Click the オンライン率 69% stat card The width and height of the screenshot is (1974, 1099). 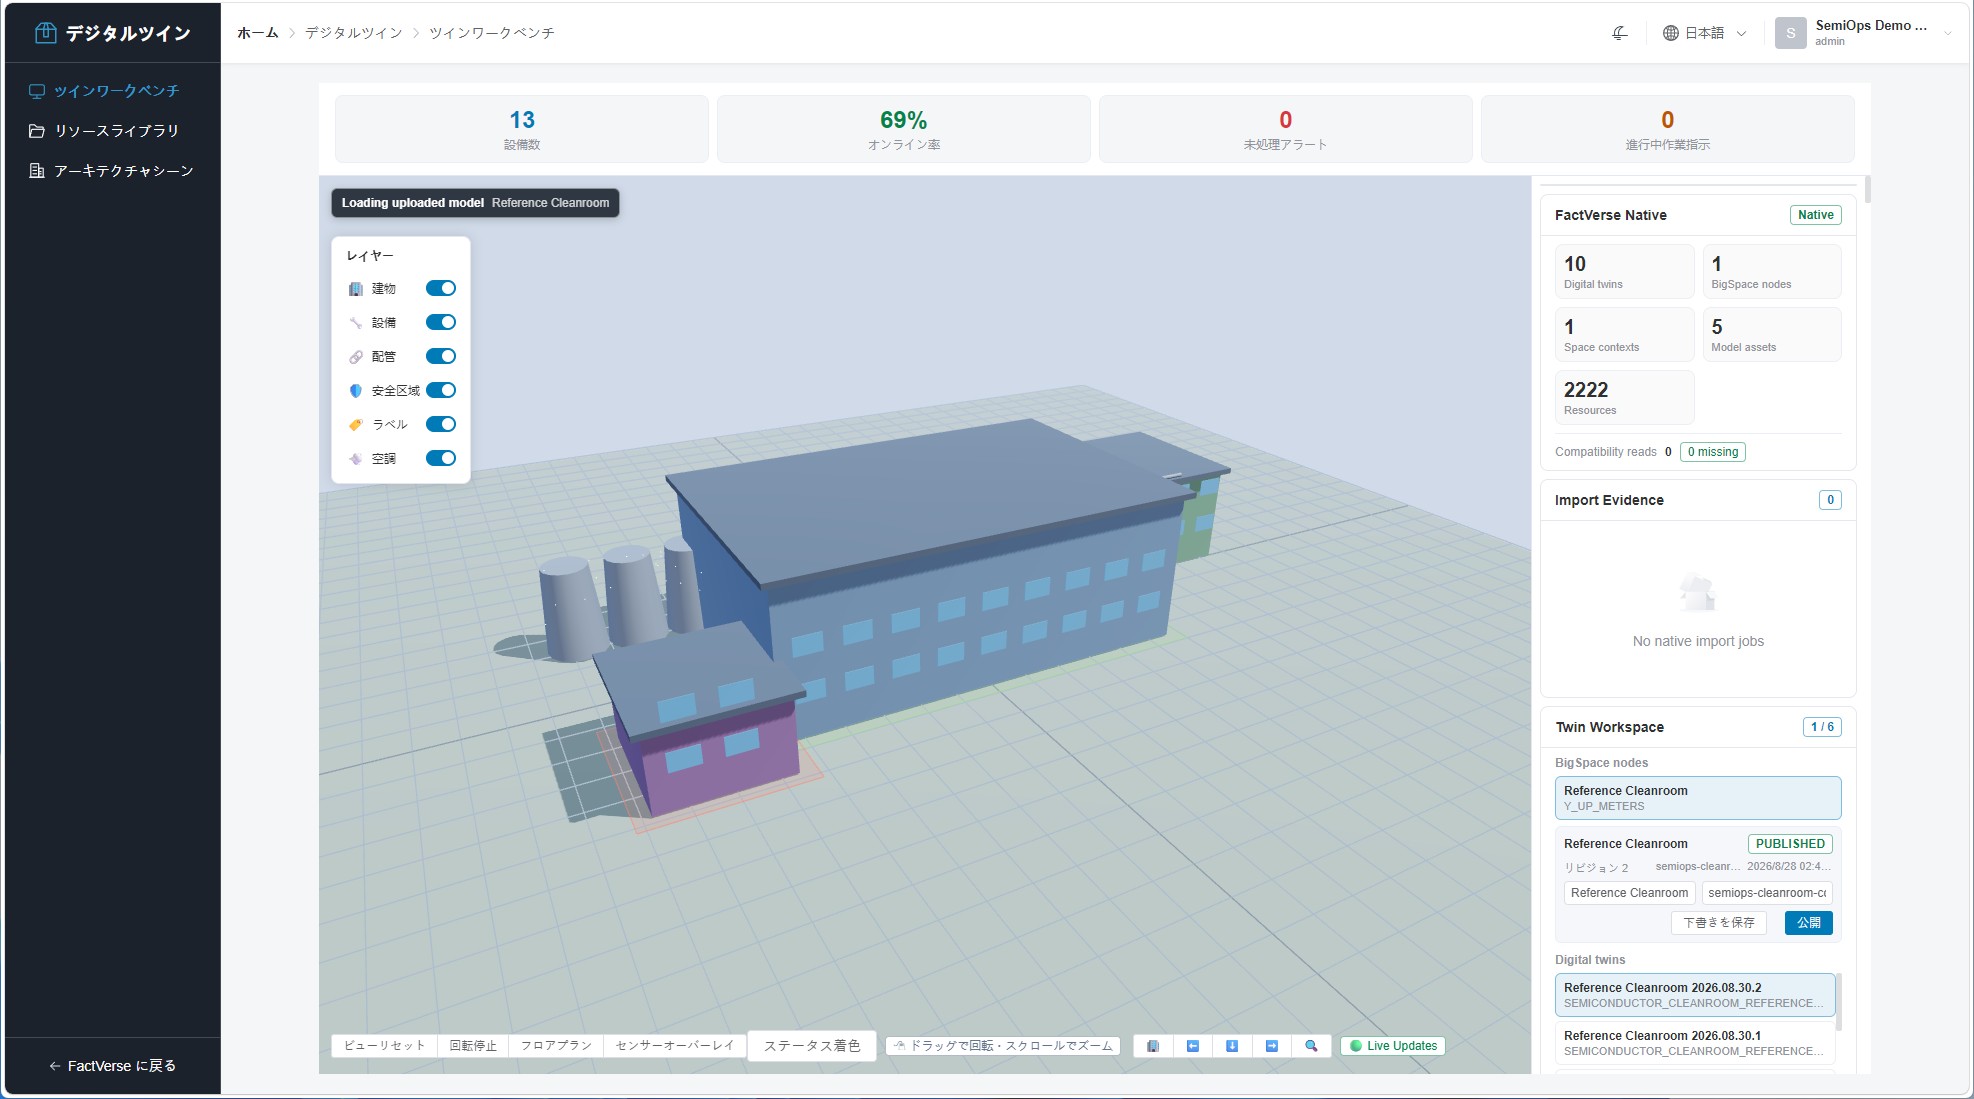(x=904, y=129)
